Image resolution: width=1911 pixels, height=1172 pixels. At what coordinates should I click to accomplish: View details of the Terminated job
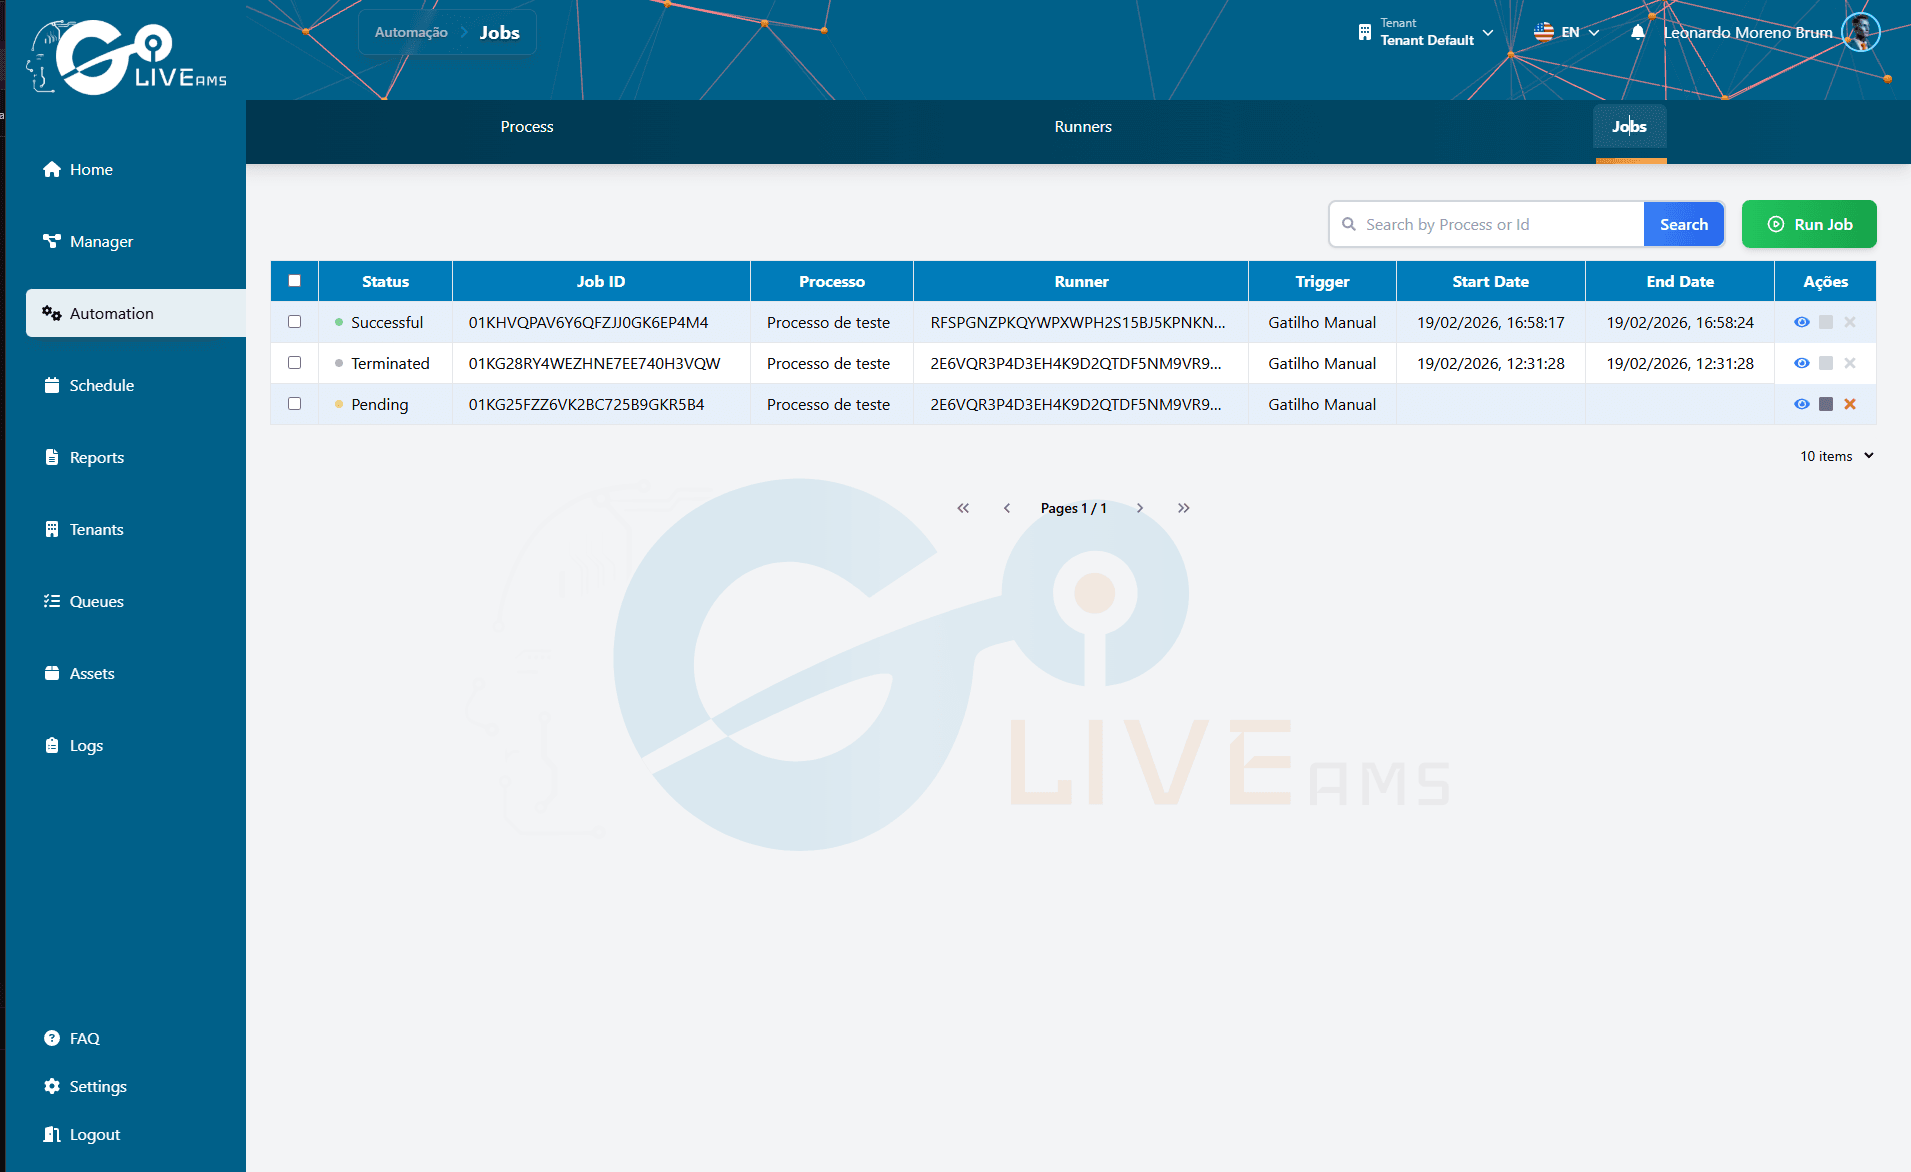click(1801, 363)
